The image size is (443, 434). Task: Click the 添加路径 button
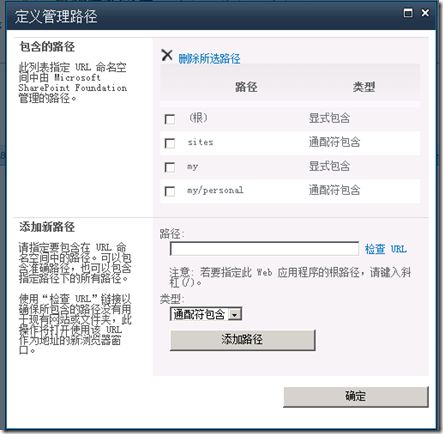[242, 340]
